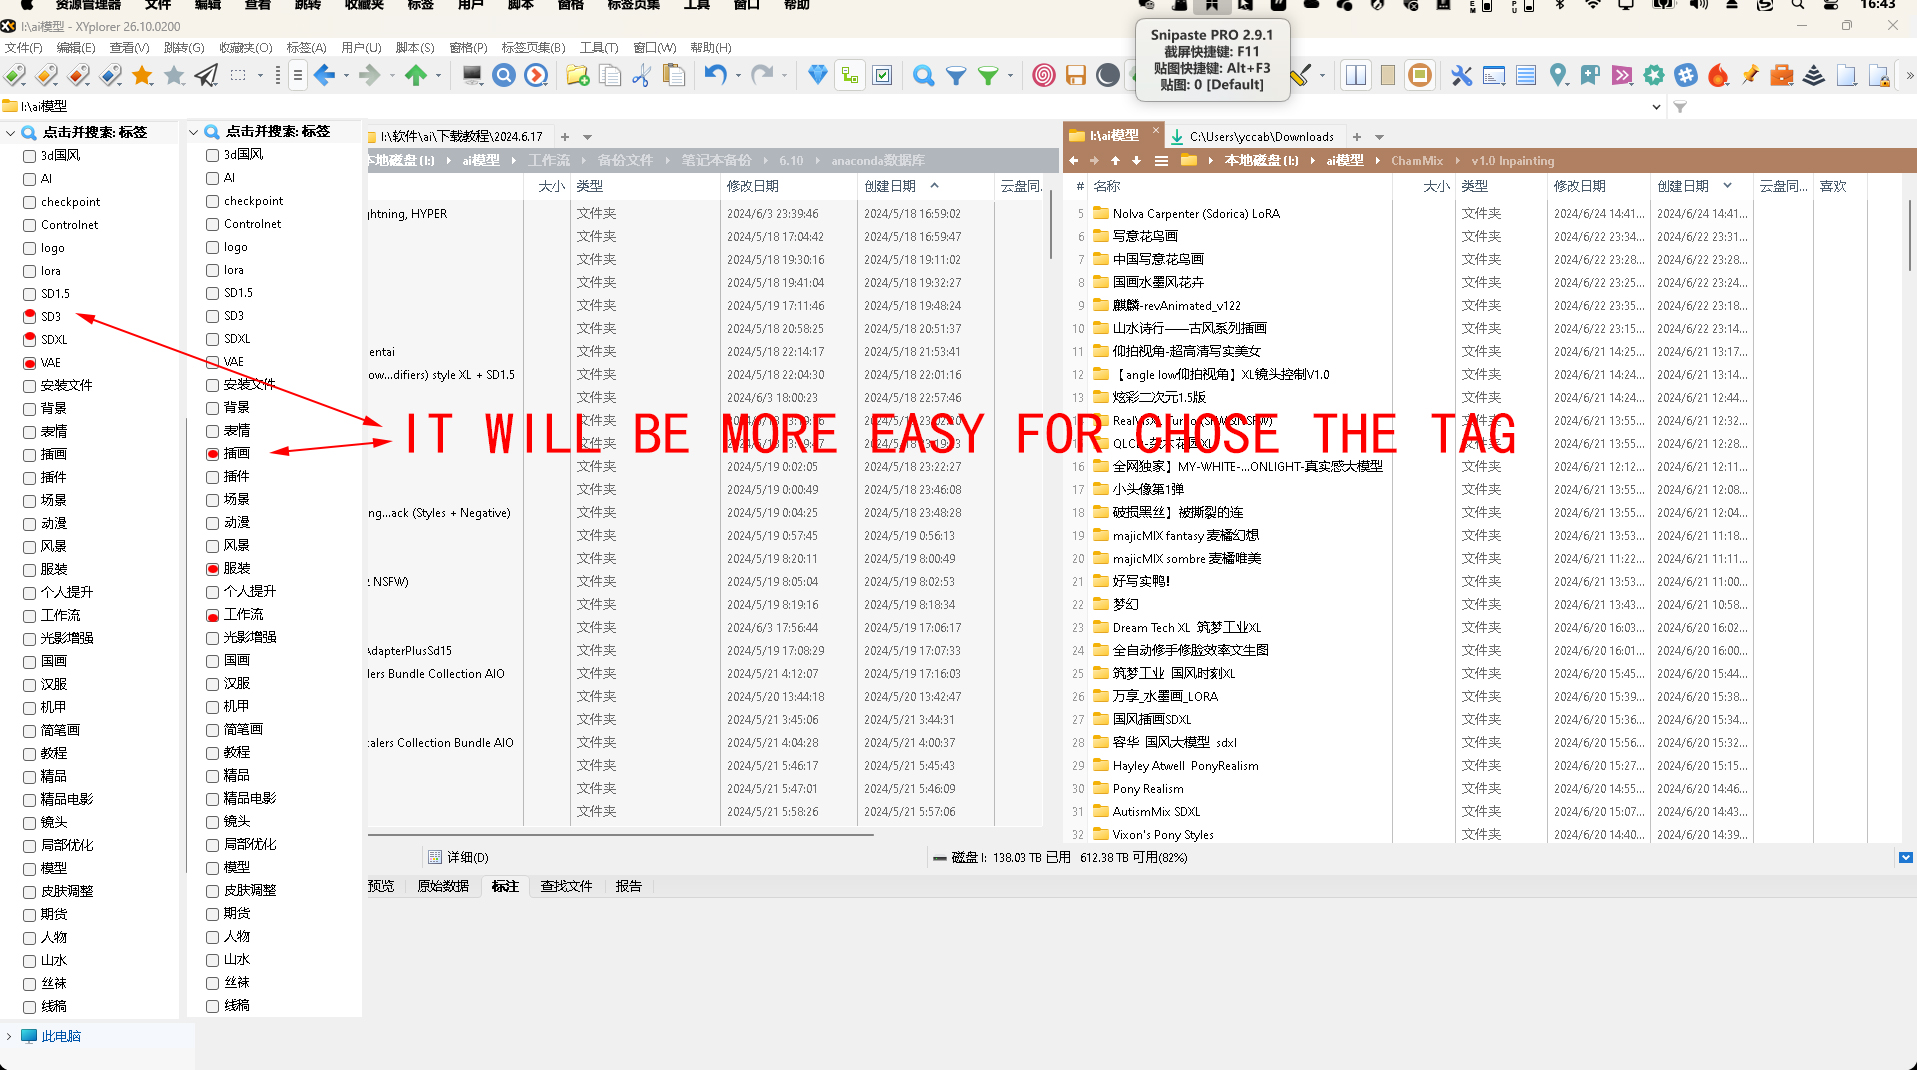Viewport: 1917px width, 1070px height.
Task: Open the 工具(T) menu
Action: [598, 47]
